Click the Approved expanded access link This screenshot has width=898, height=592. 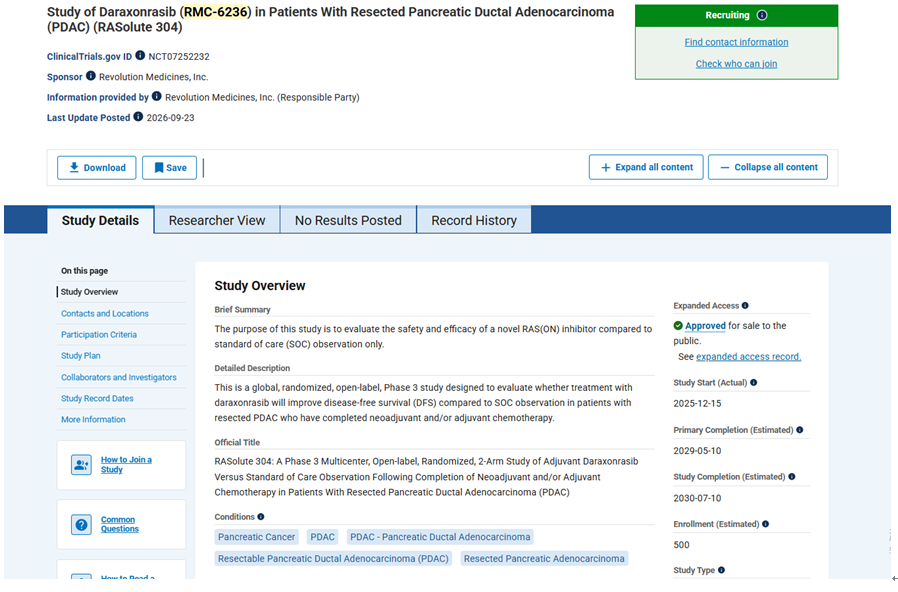[x=706, y=326]
